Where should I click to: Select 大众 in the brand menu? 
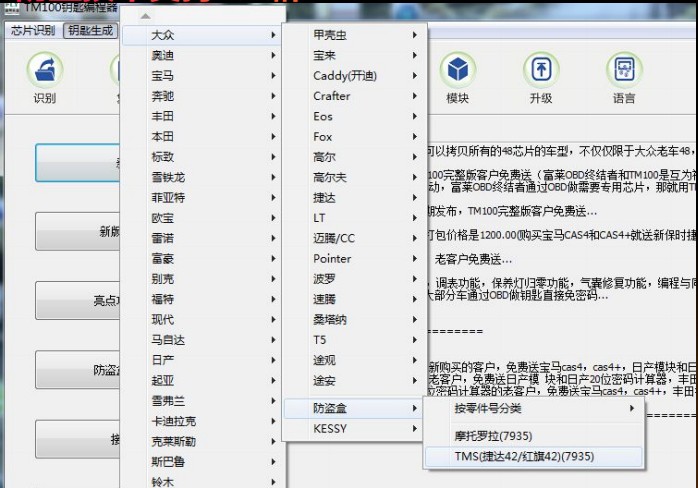click(201, 35)
